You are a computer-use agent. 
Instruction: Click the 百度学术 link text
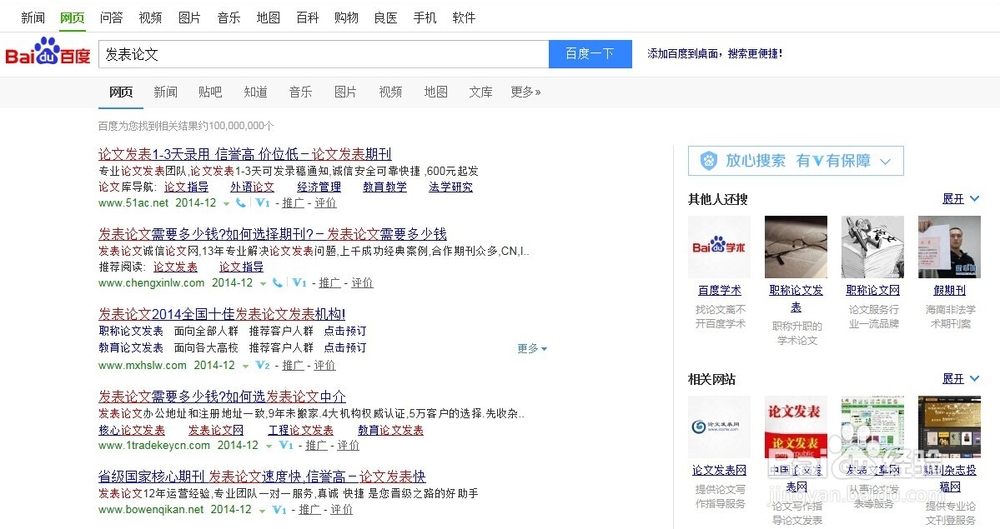click(x=719, y=290)
